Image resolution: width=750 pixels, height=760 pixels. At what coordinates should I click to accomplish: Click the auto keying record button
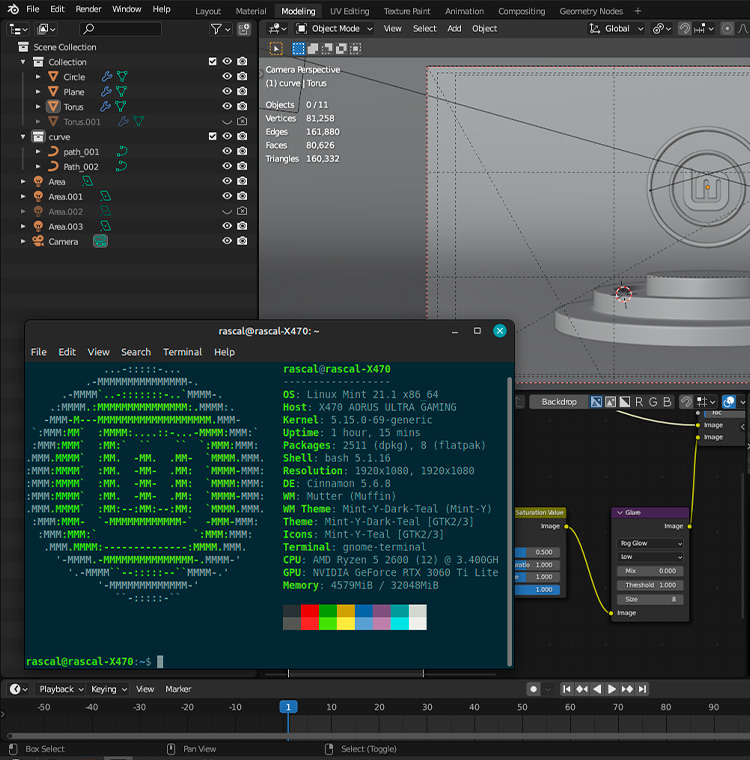(x=533, y=689)
